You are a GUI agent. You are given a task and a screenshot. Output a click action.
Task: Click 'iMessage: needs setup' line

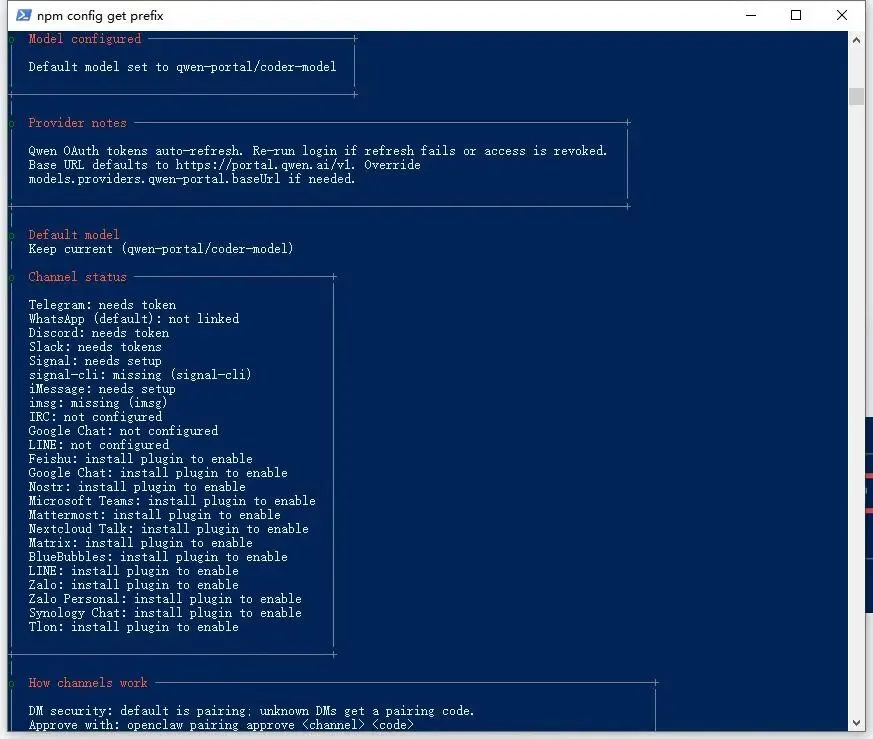[x=102, y=389]
